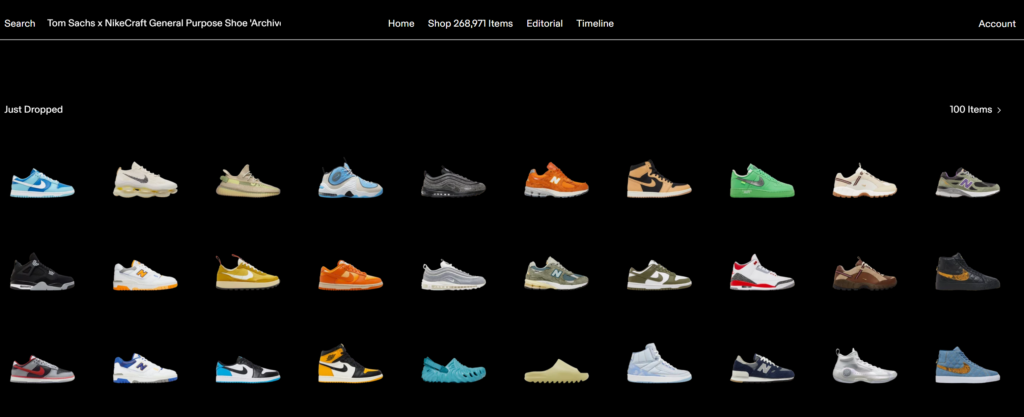Open the olive-grey New Balance with blue N
The height and width of the screenshot is (417, 1024).
[x=556, y=273]
